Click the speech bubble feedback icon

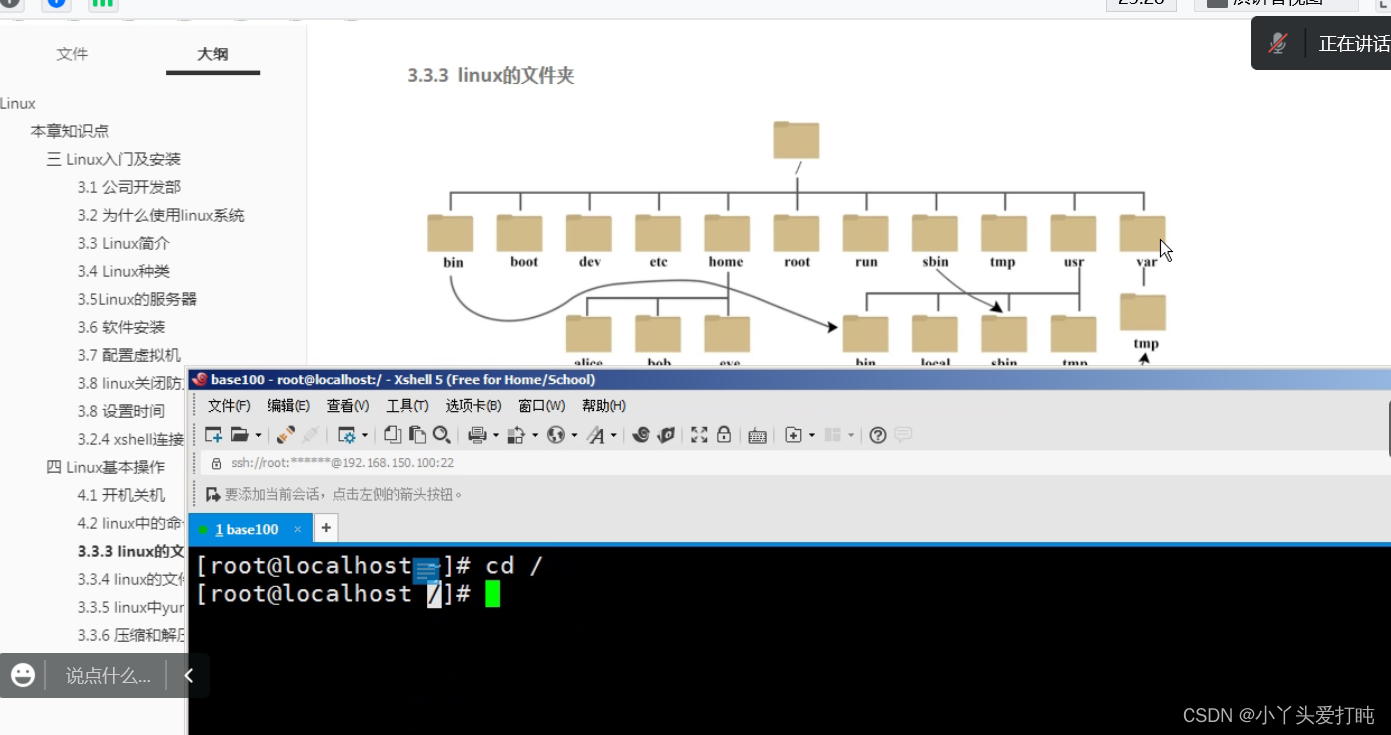pyautogui.click(x=903, y=435)
